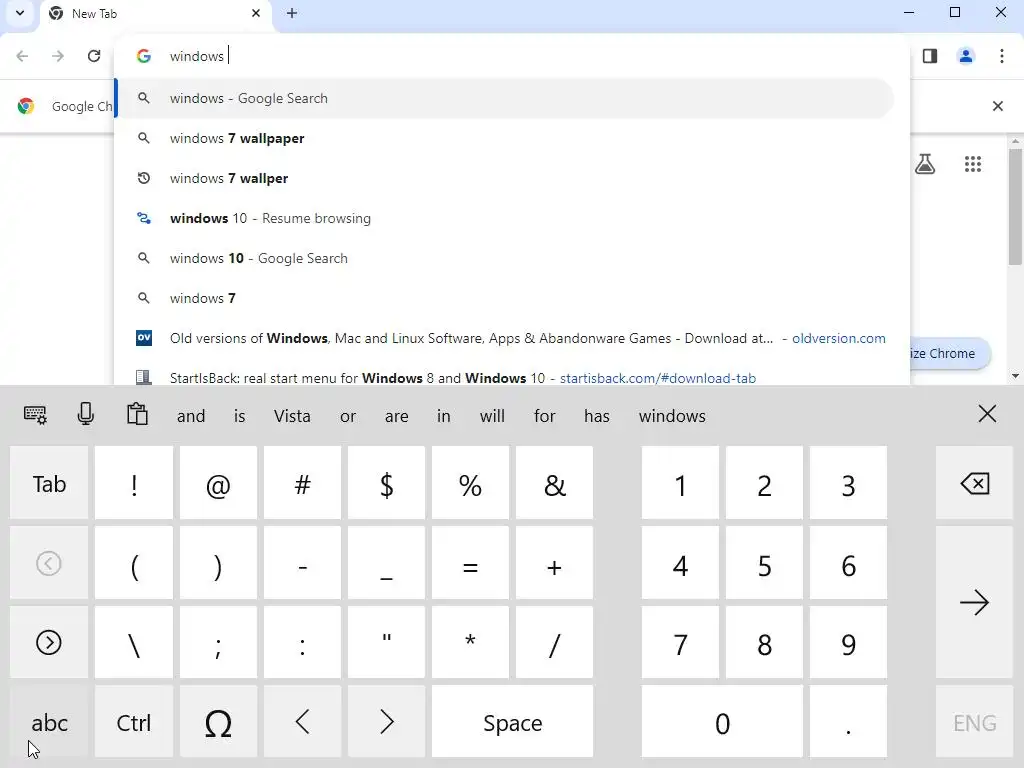This screenshot has height=768, width=1024.
Task: Insert the predicted word 'windows'
Action: pyautogui.click(x=672, y=416)
